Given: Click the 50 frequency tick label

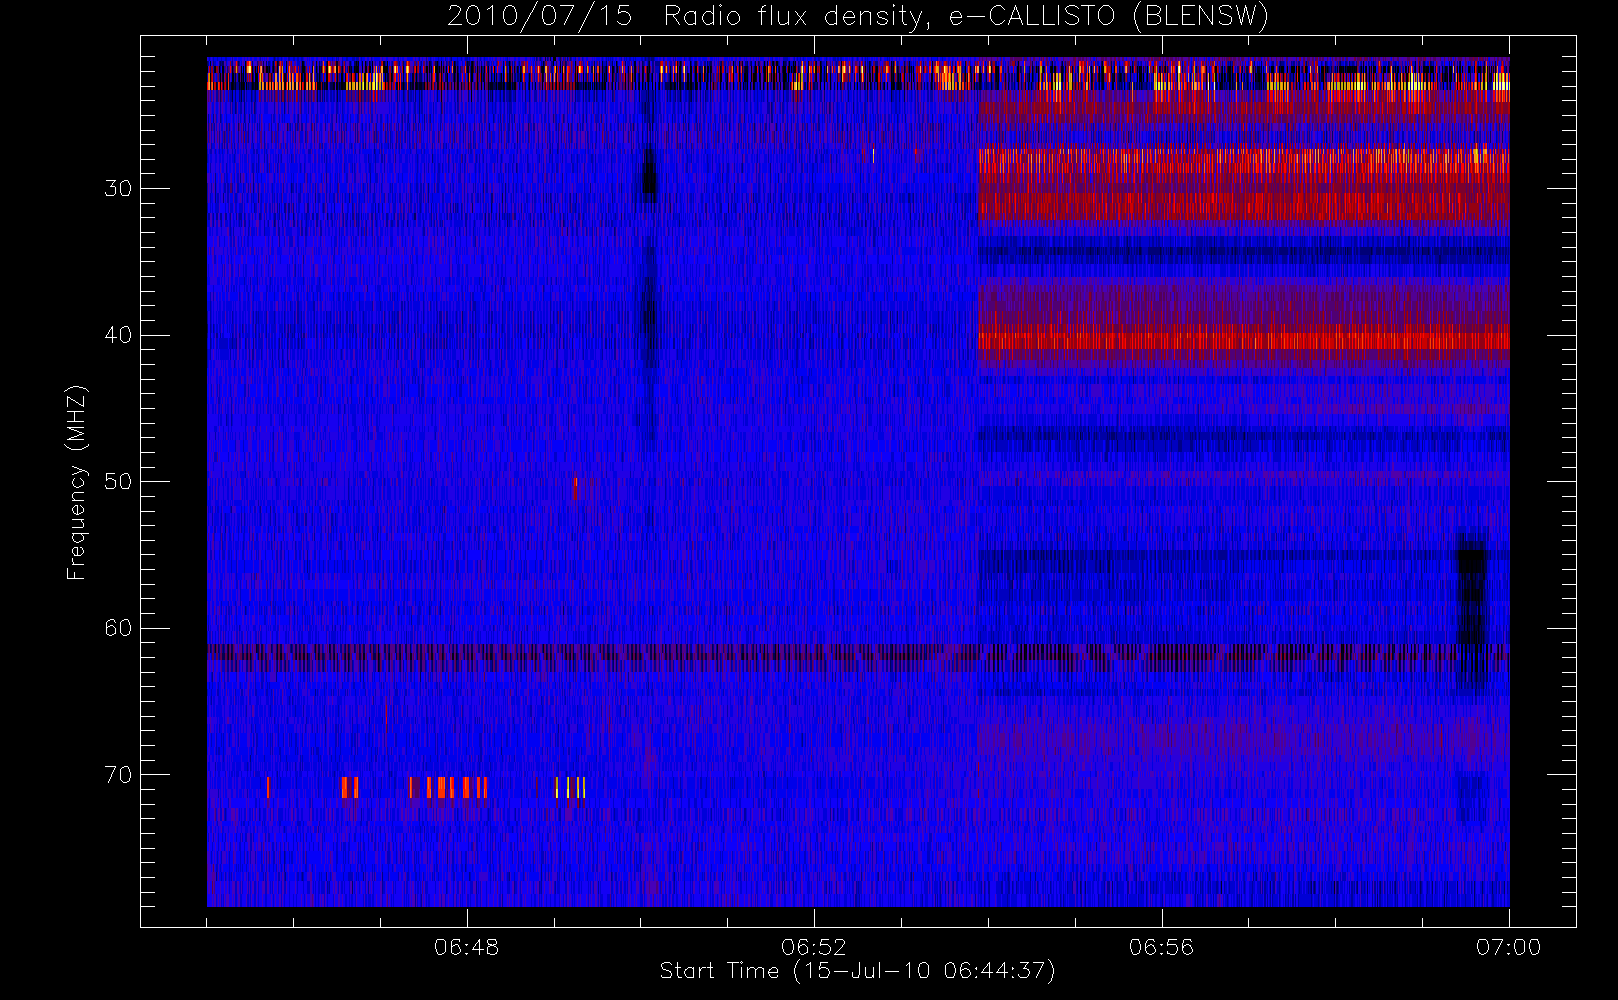Looking at the screenshot, I should [118, 481].
